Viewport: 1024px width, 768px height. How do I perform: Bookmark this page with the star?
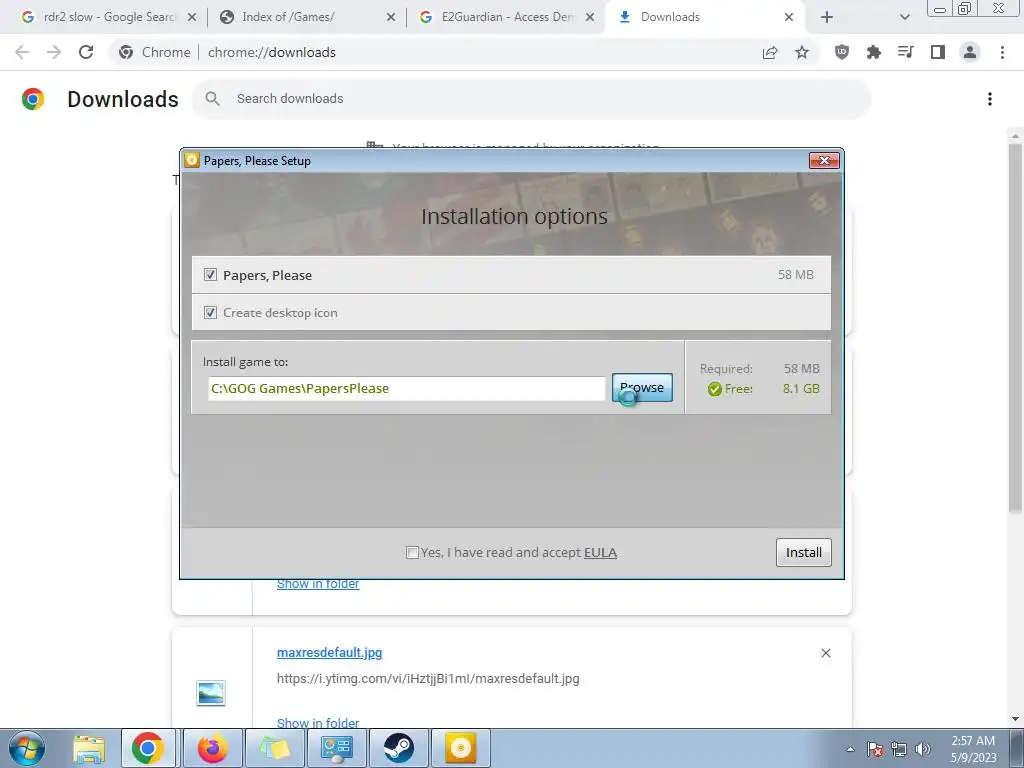(802, 52)
